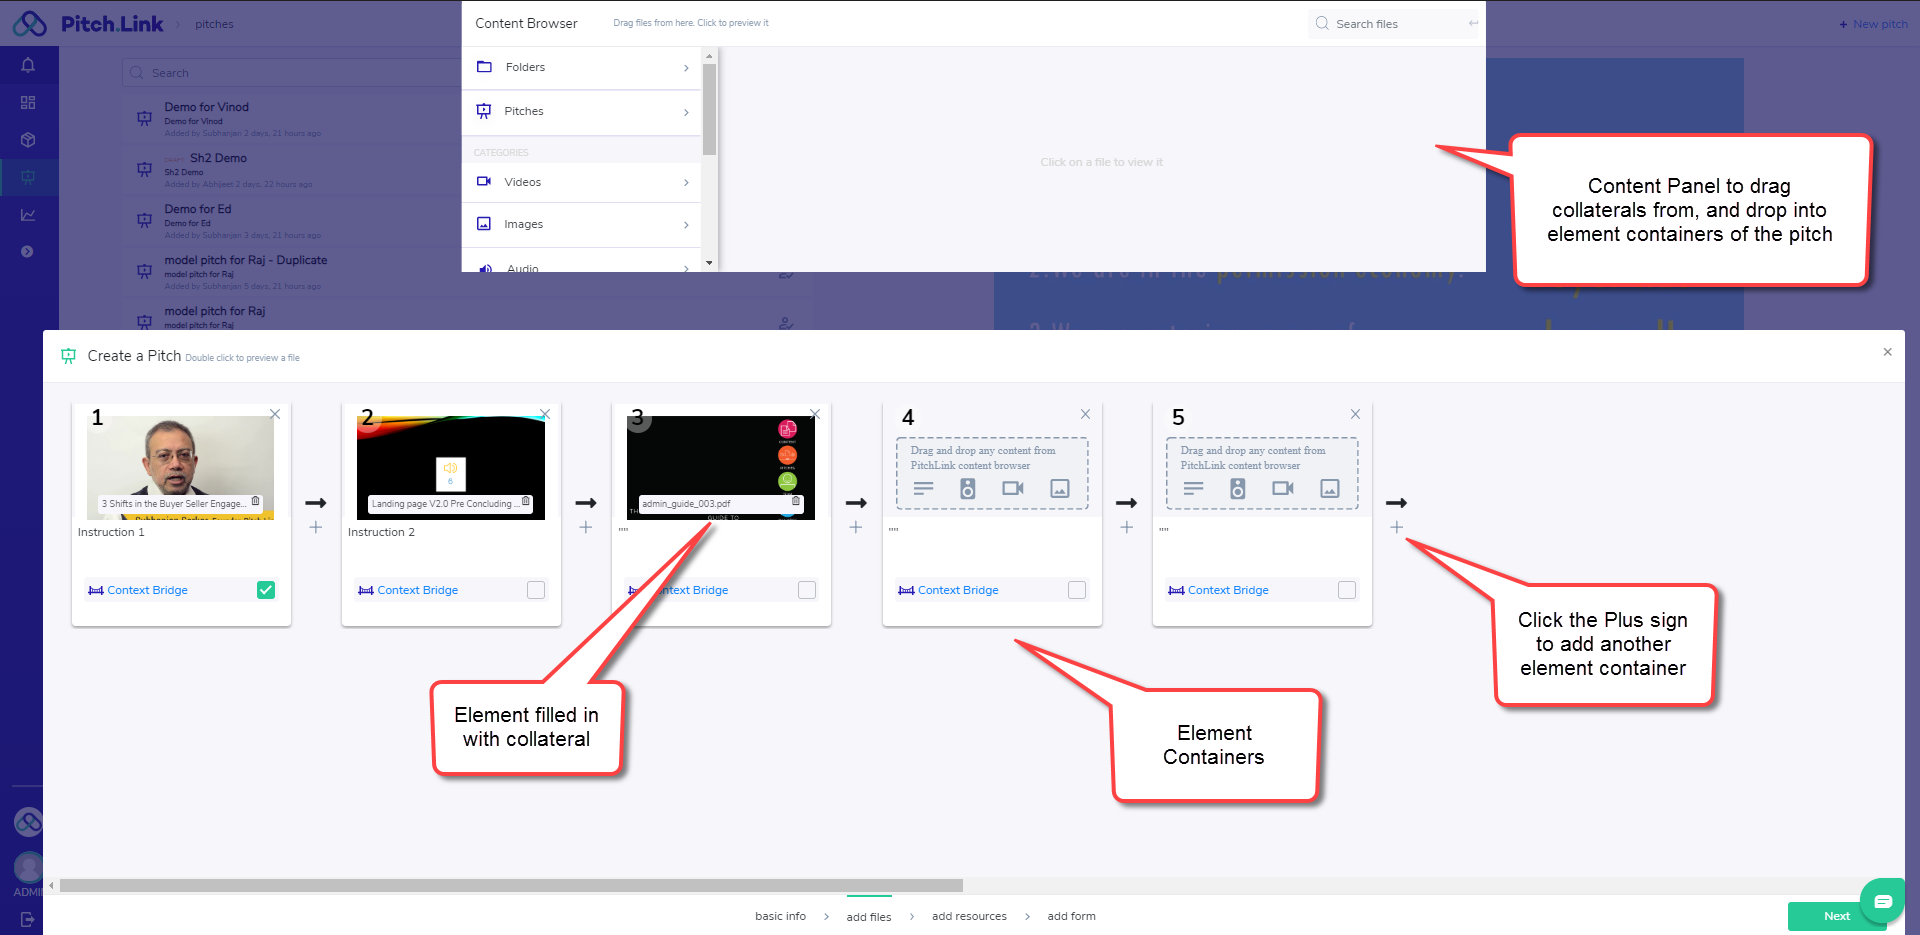Expand the Folders category in Content Browser
Viewport: 1920px width, 935px height.
tap(582, 68)
